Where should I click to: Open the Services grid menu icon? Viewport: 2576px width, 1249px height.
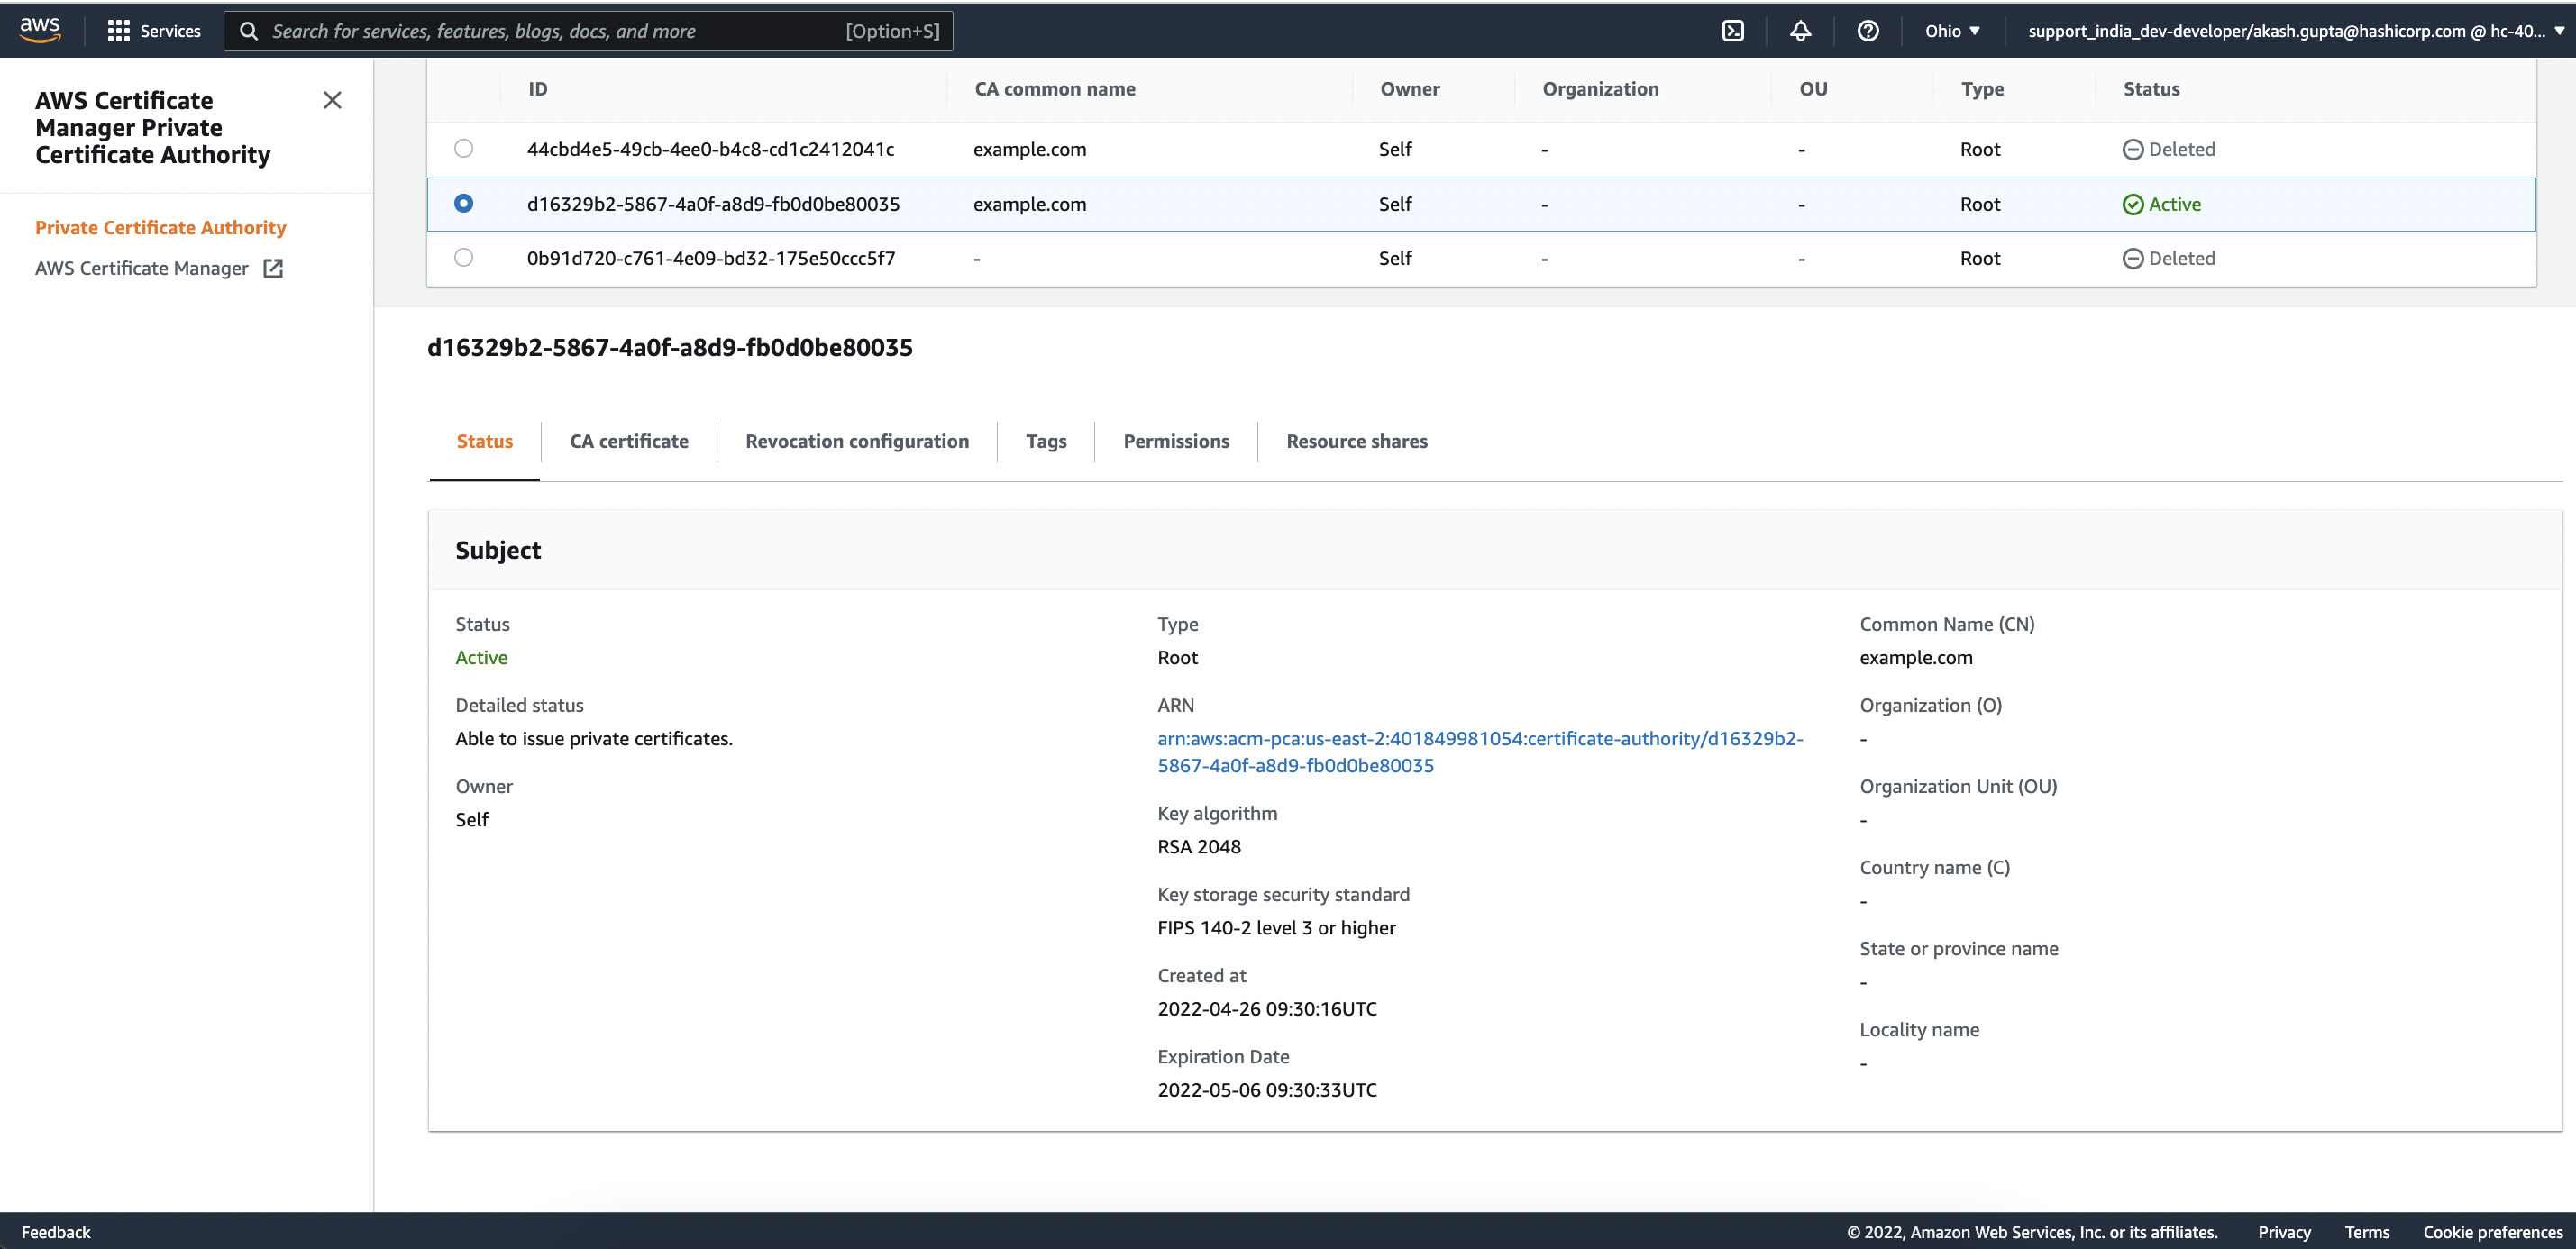[x=118, y=31]
